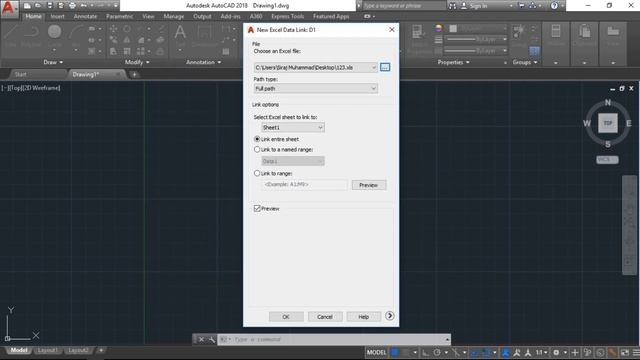Switch to the Insert ribbon tab
The width and height of the screenshot is (640, 360).
coord(58,16)
